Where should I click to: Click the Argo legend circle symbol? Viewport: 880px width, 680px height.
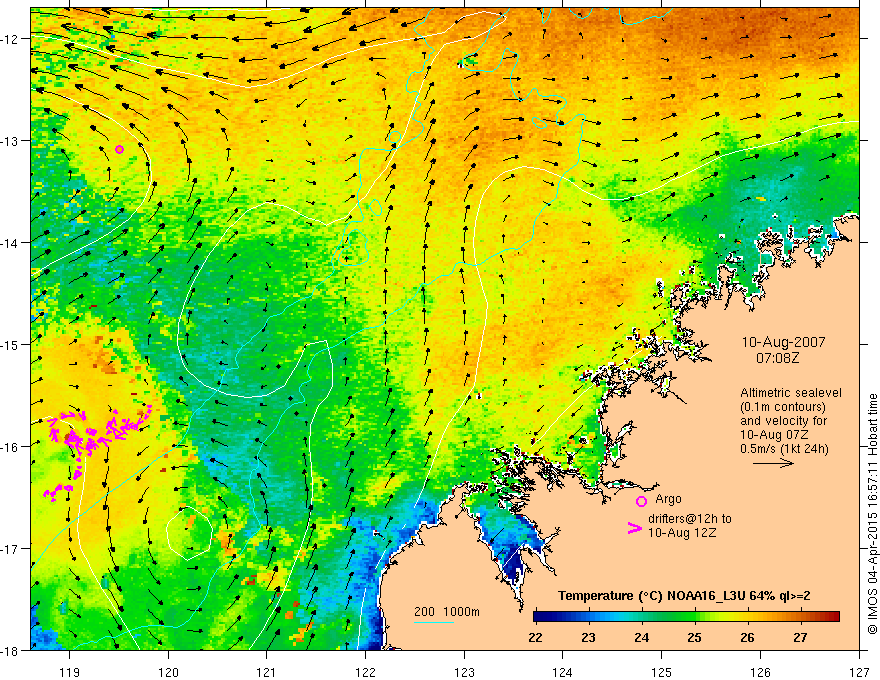(641, 501)
